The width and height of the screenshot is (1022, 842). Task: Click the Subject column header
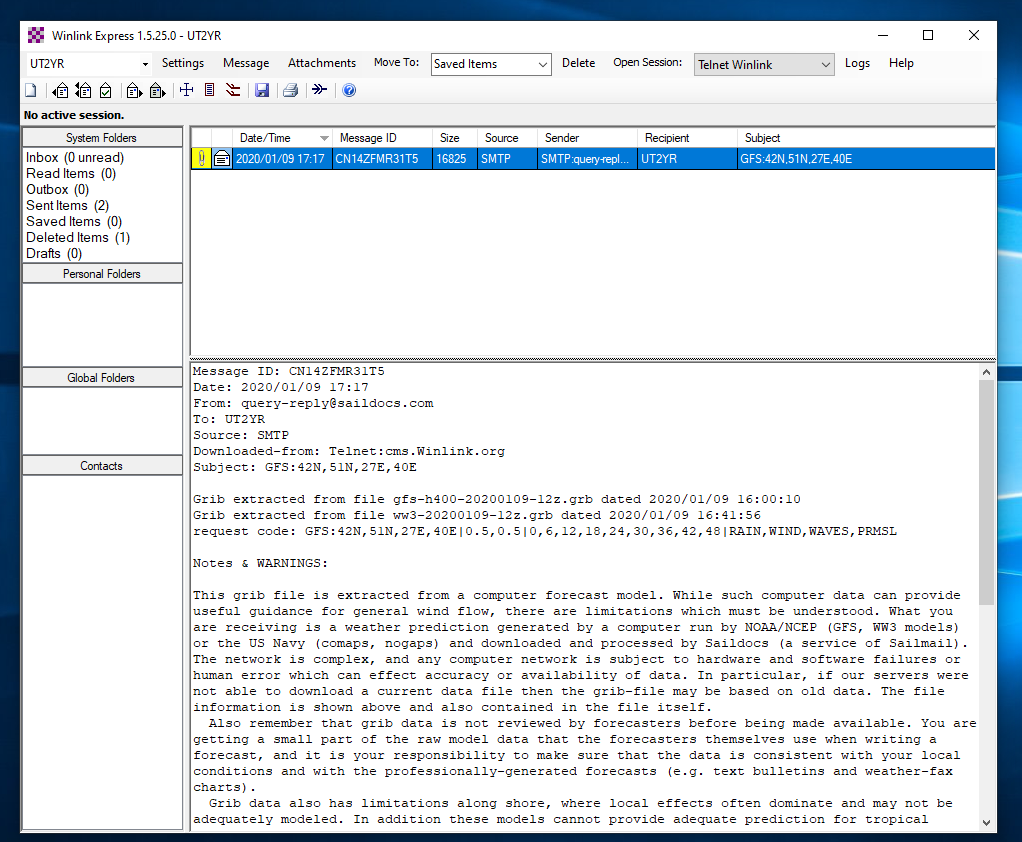tap(866, 138)
